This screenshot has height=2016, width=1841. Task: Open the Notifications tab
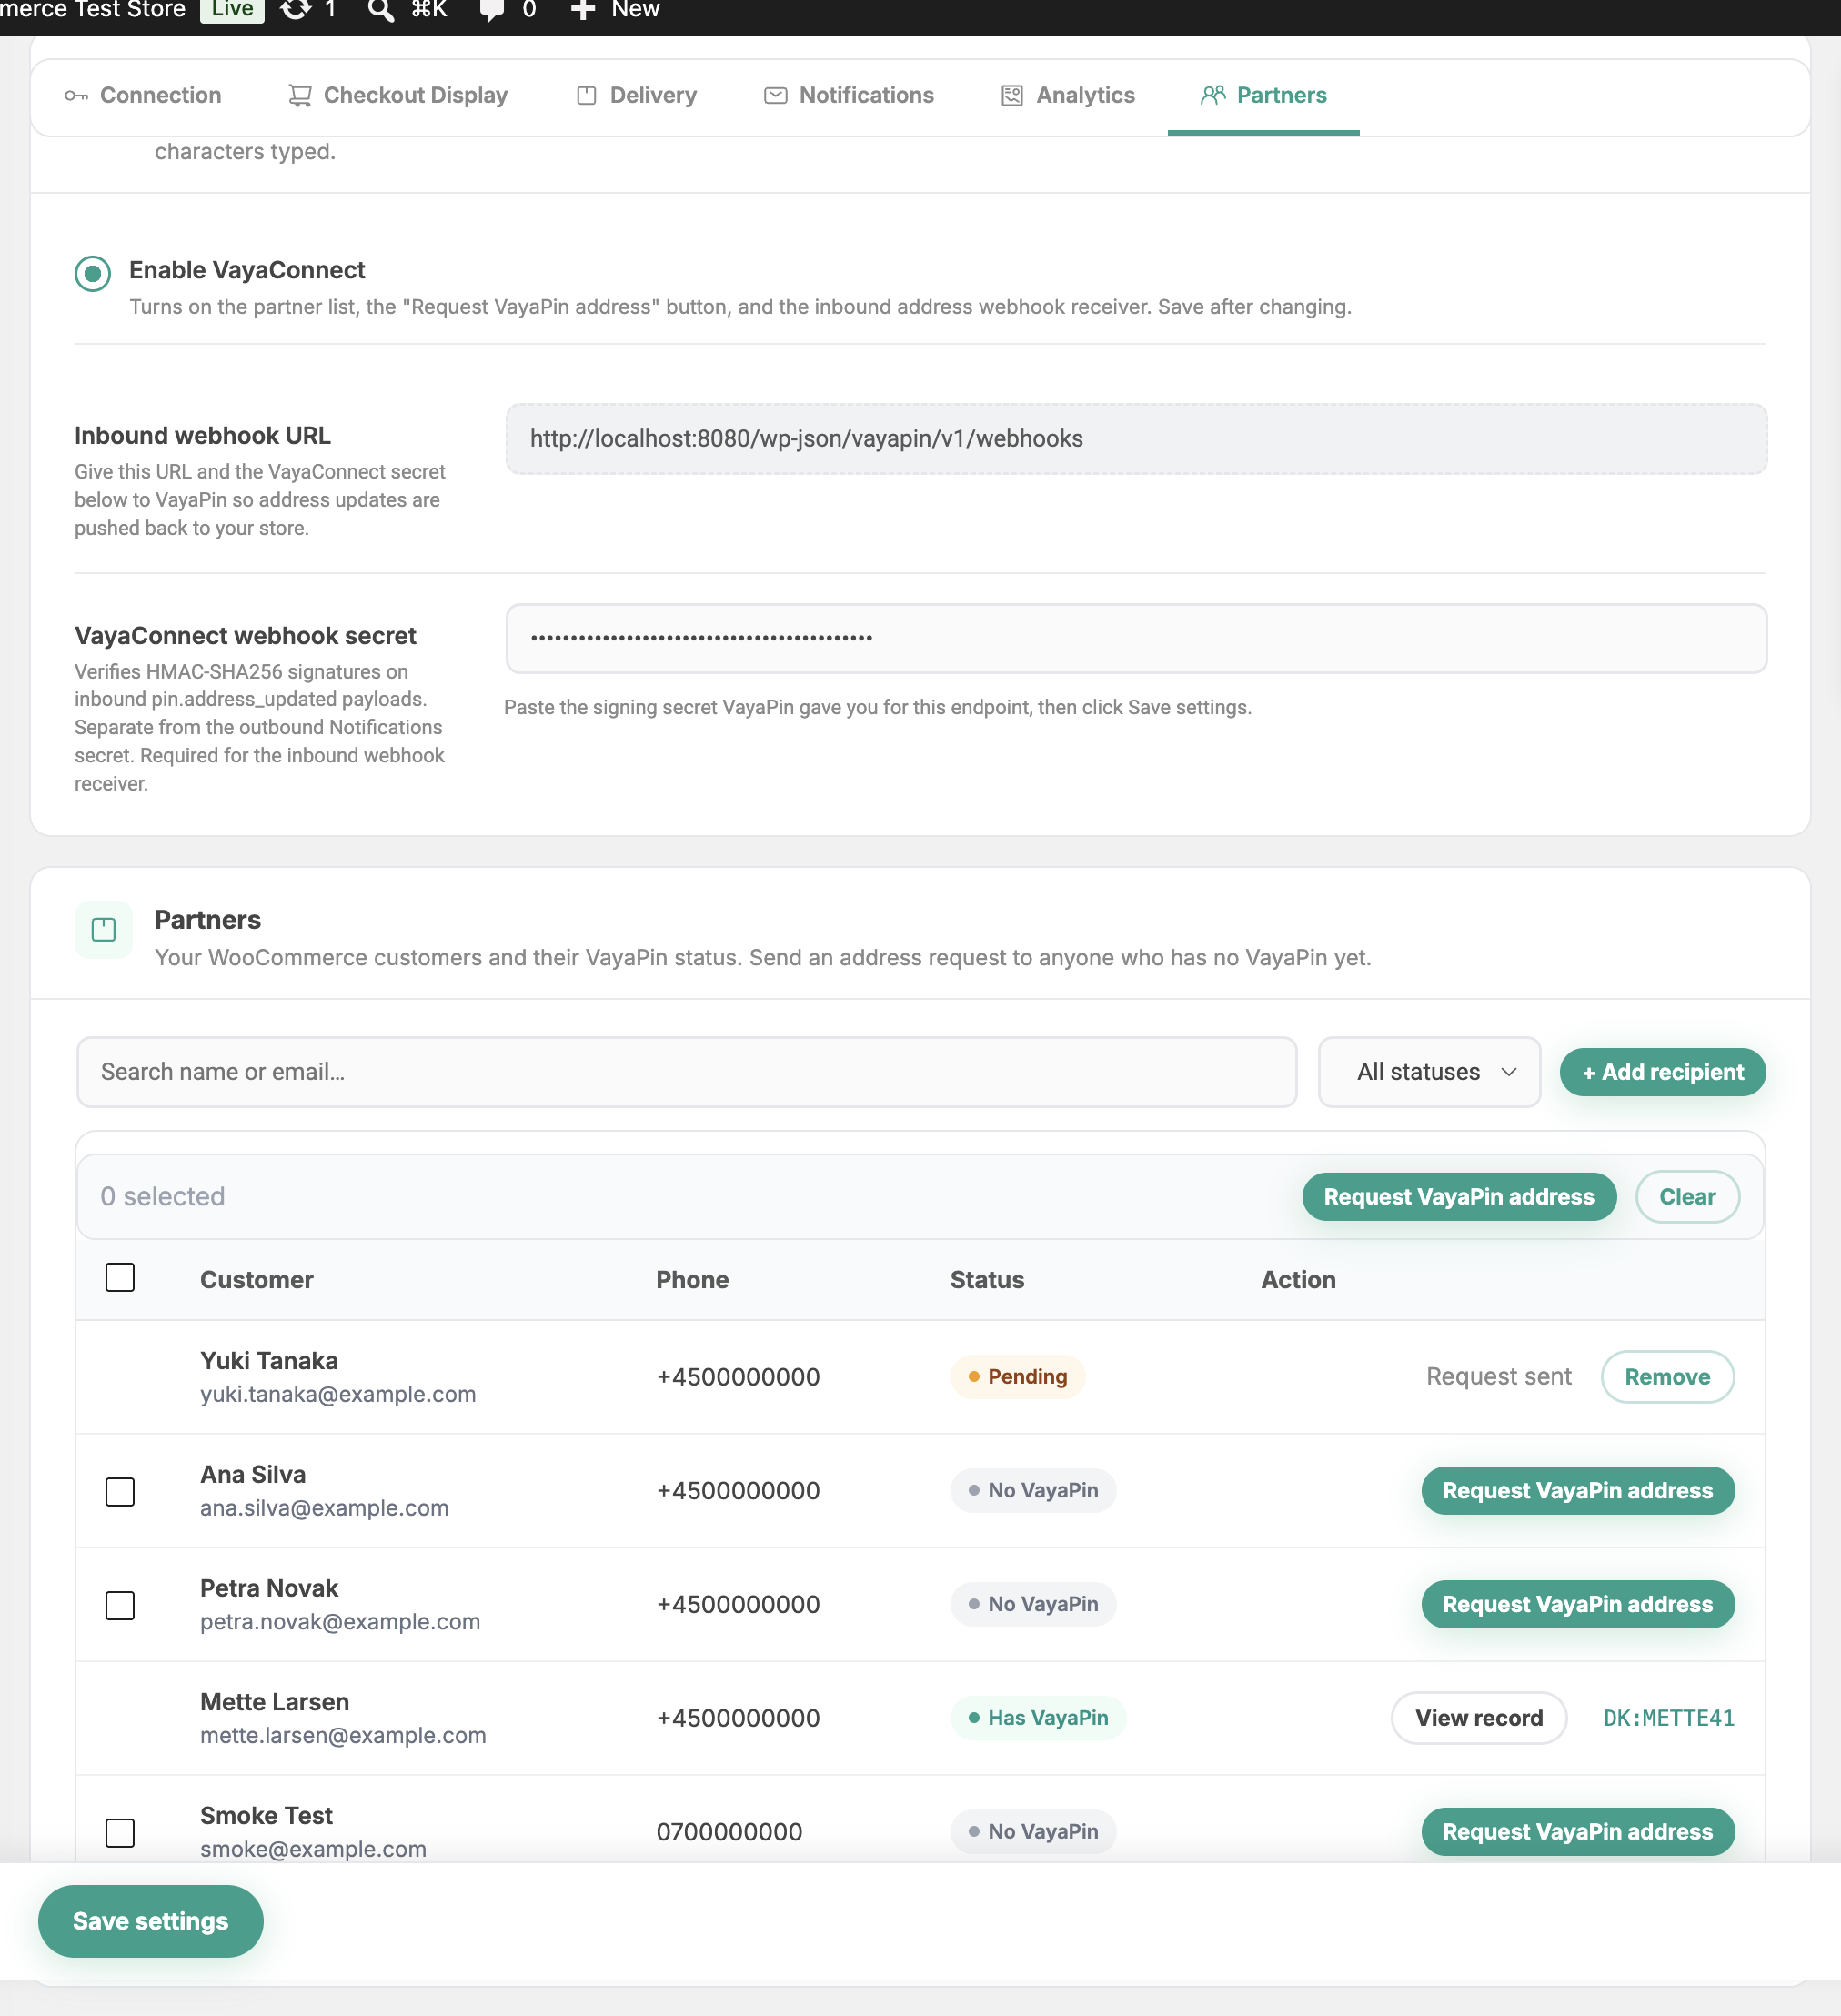(x=849, y=96)
